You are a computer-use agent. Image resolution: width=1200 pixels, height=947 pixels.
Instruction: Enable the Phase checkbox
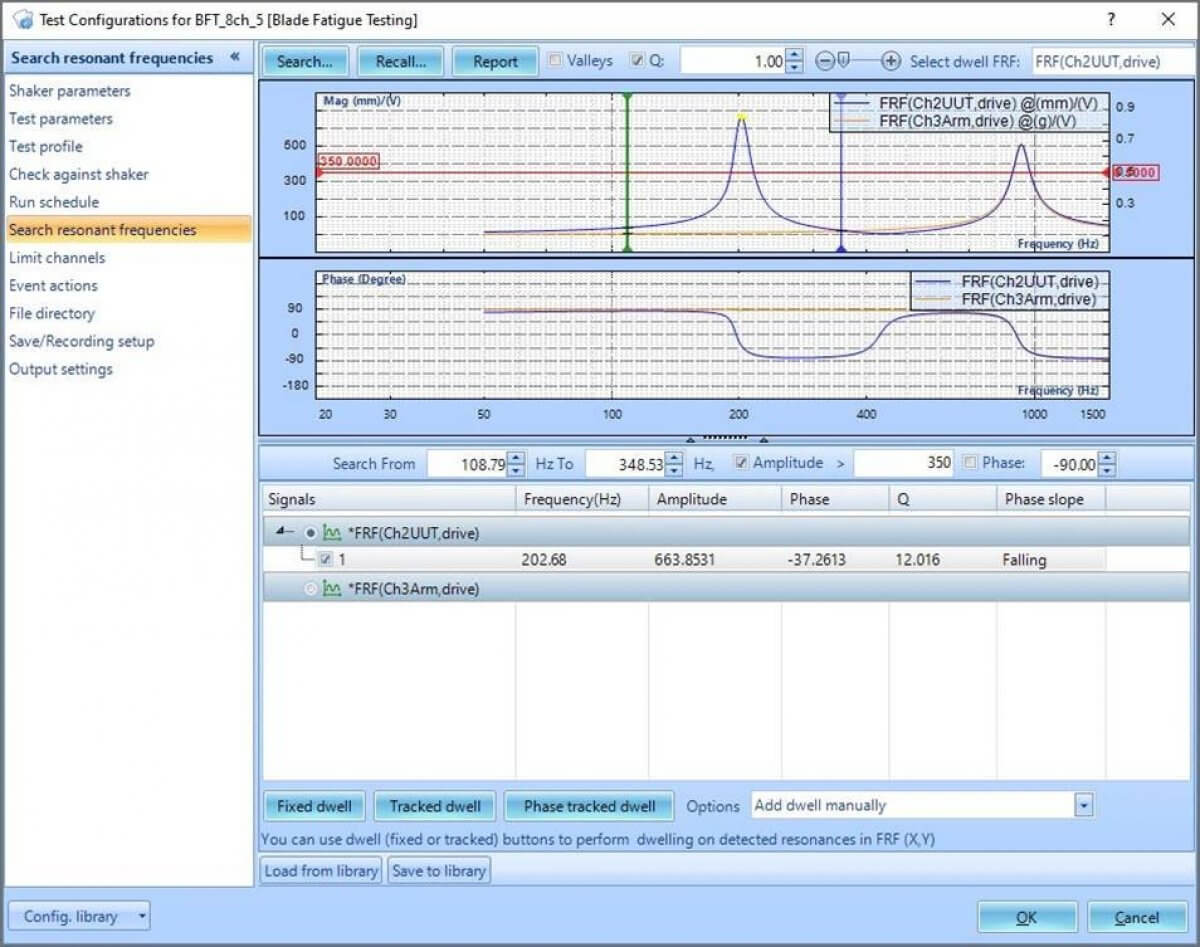[969, 463]
